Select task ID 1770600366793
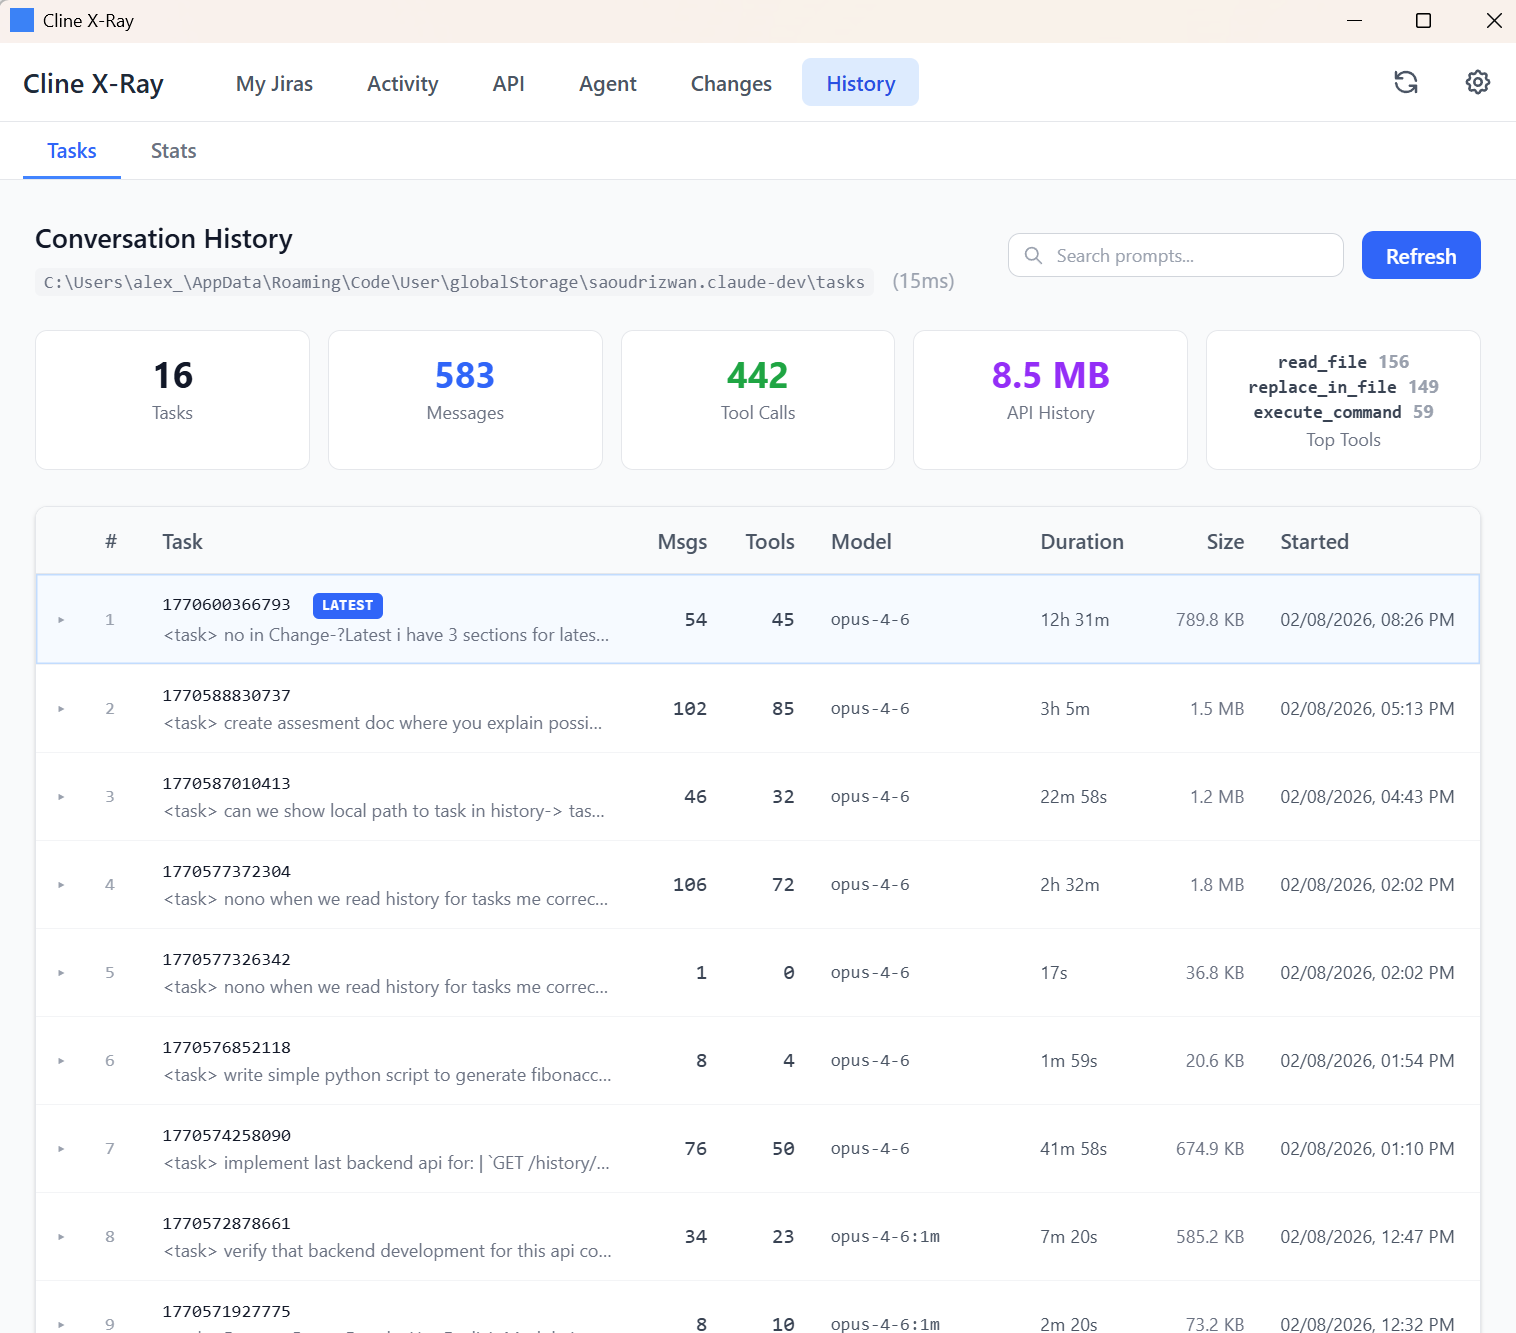This screenshot has width=1516, height=1333. coord(226,605)
